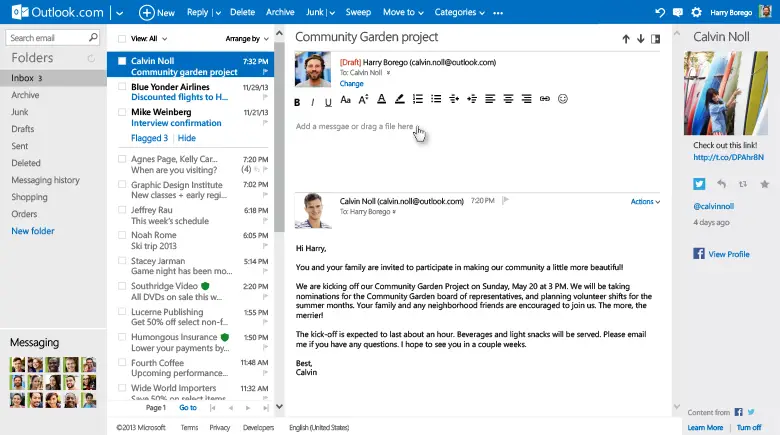This screenshot has height=435, width=780.
Task: Open the View: All filter dropdown
Action: [x=149, y=39]
